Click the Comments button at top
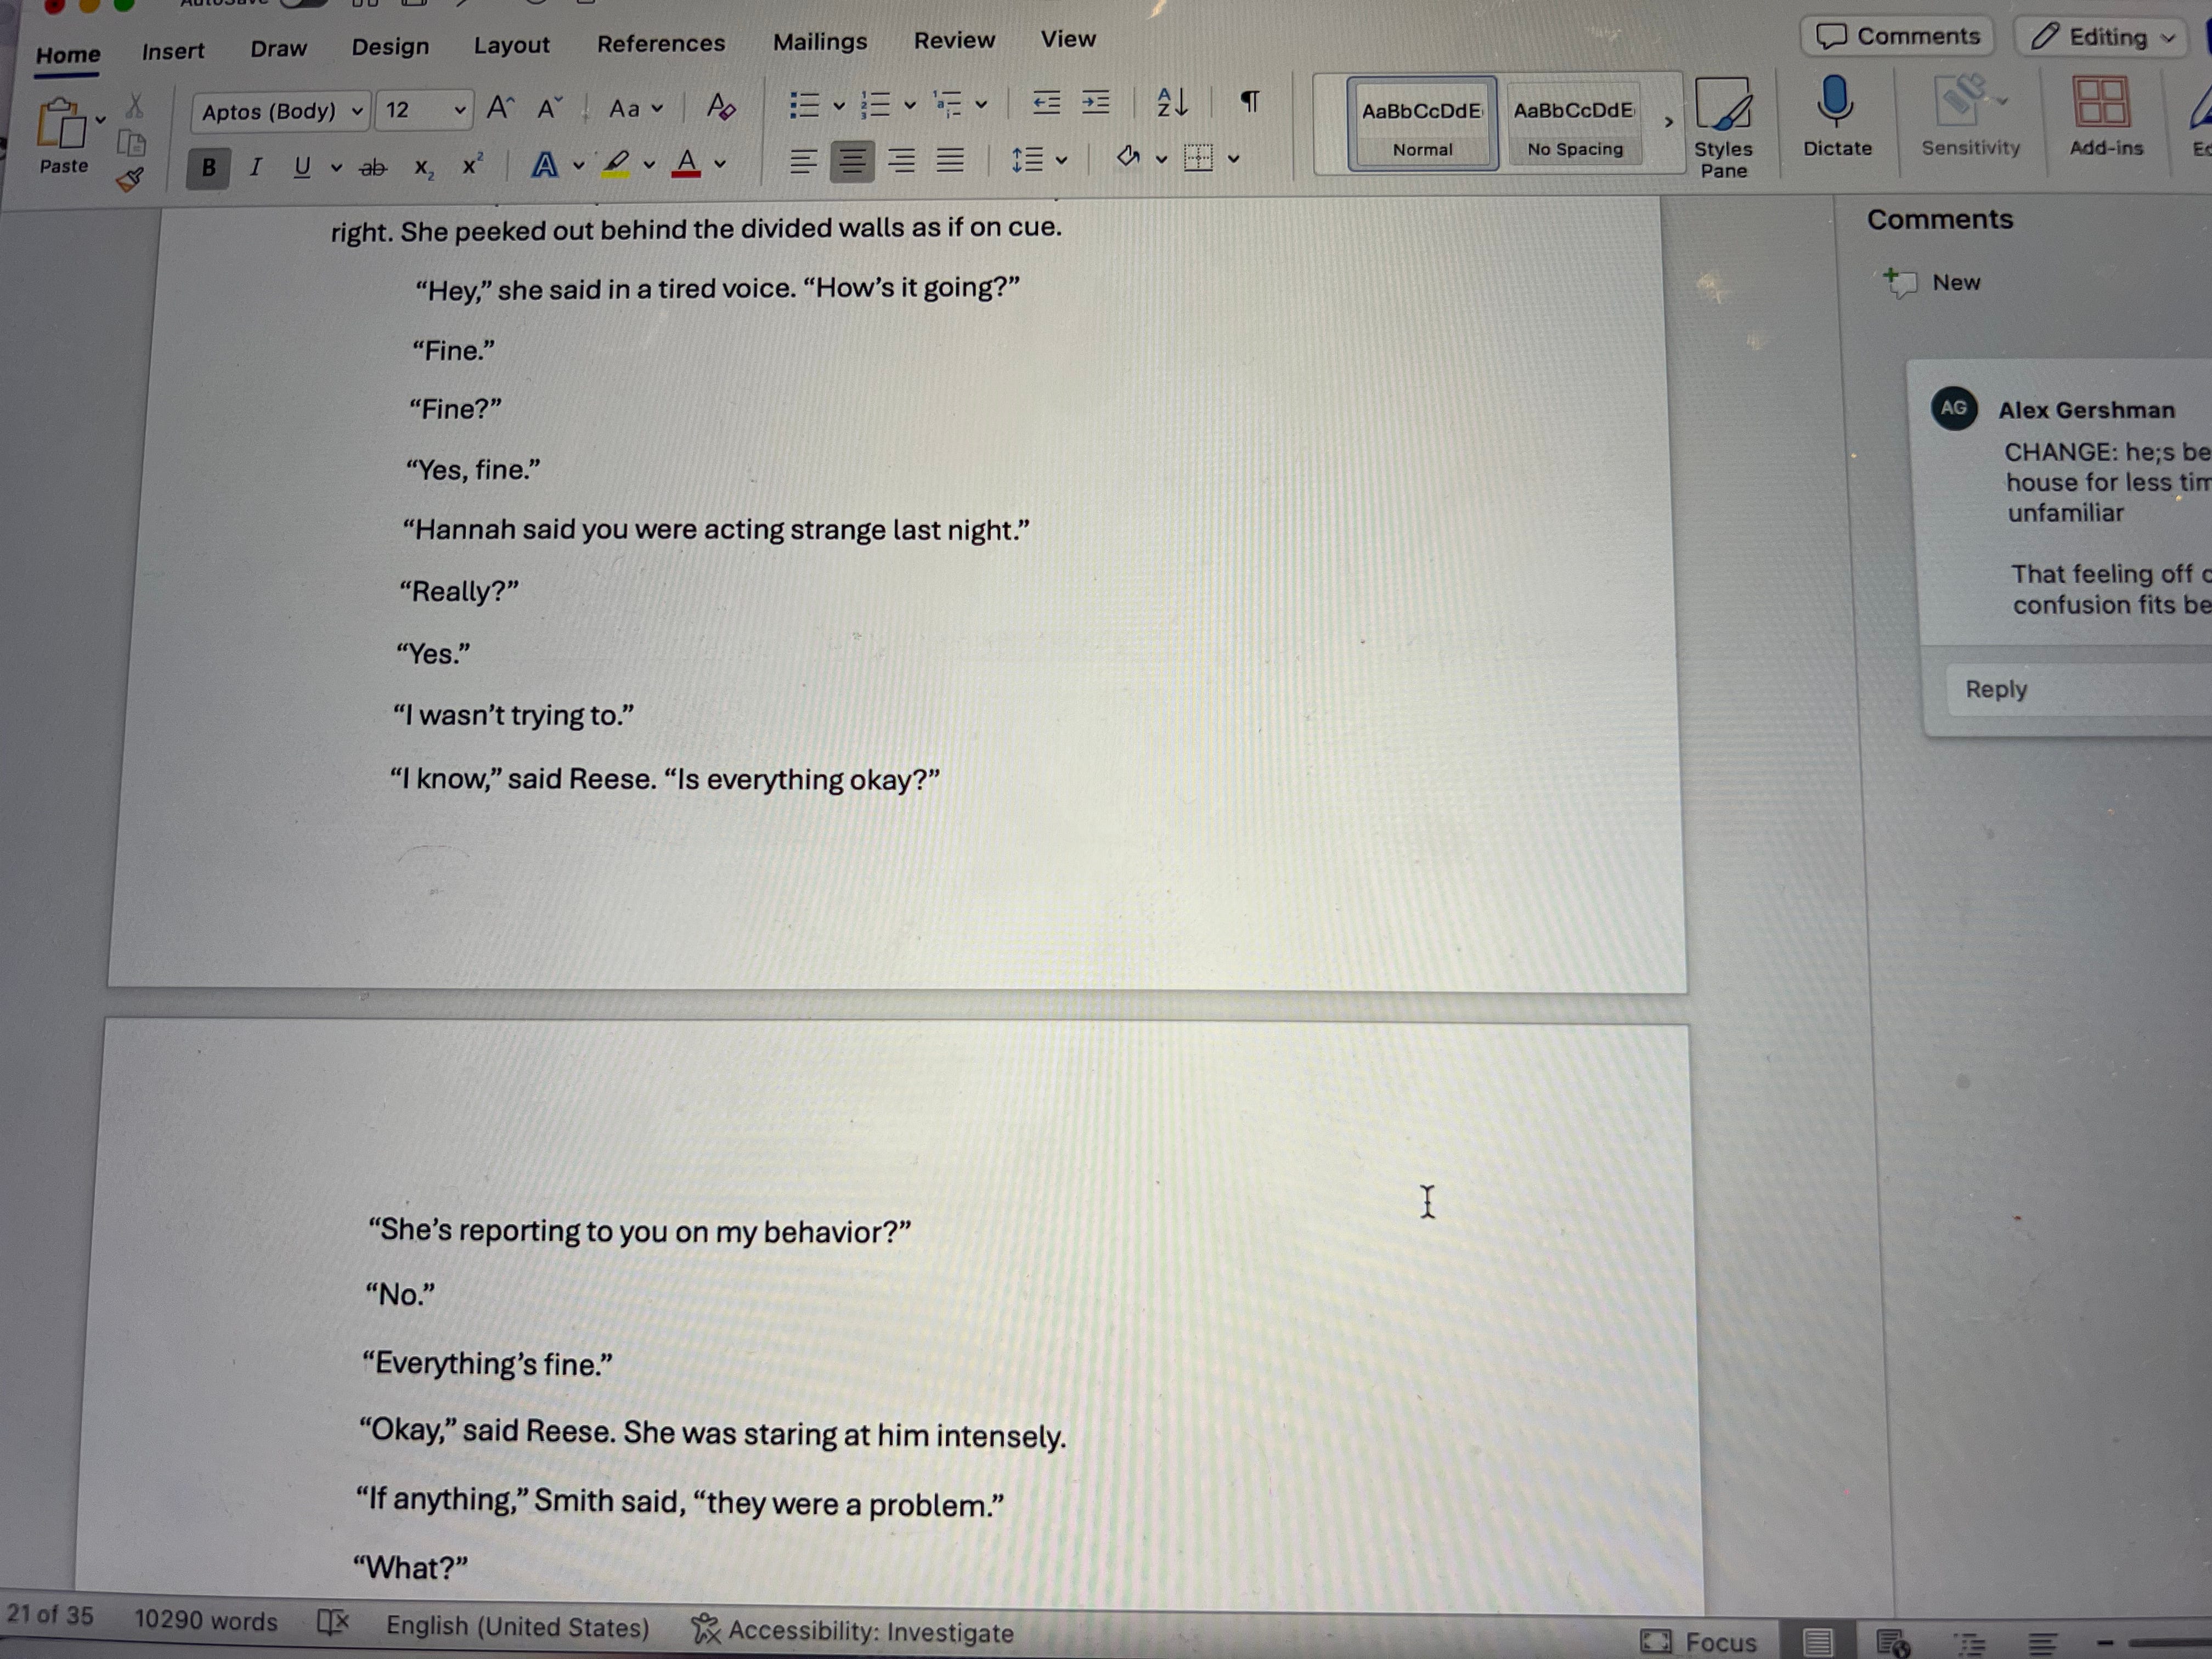 1897,37
